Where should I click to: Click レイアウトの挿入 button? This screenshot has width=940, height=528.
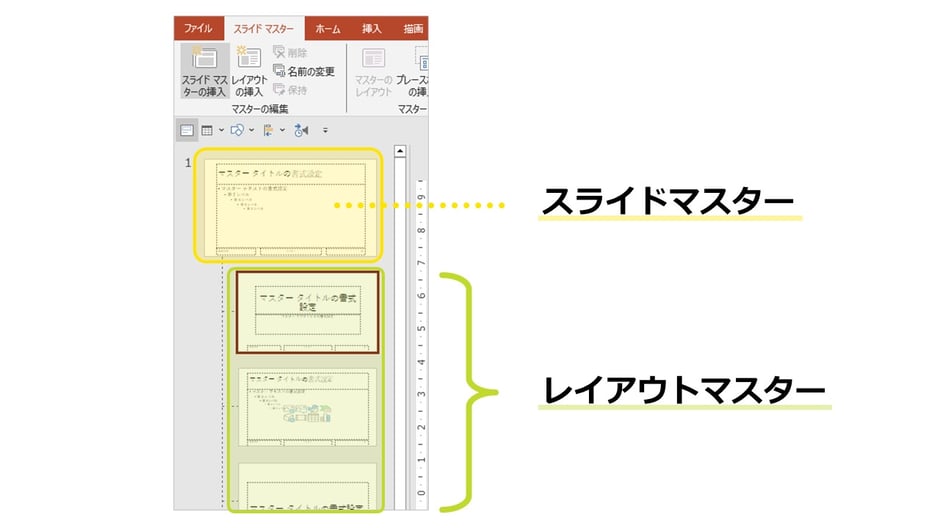click(x=249, y=71)
